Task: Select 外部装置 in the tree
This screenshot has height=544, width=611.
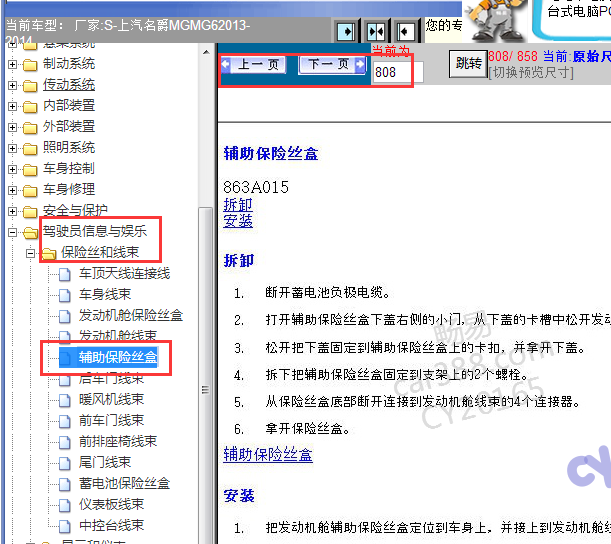Action: (69, 126)
